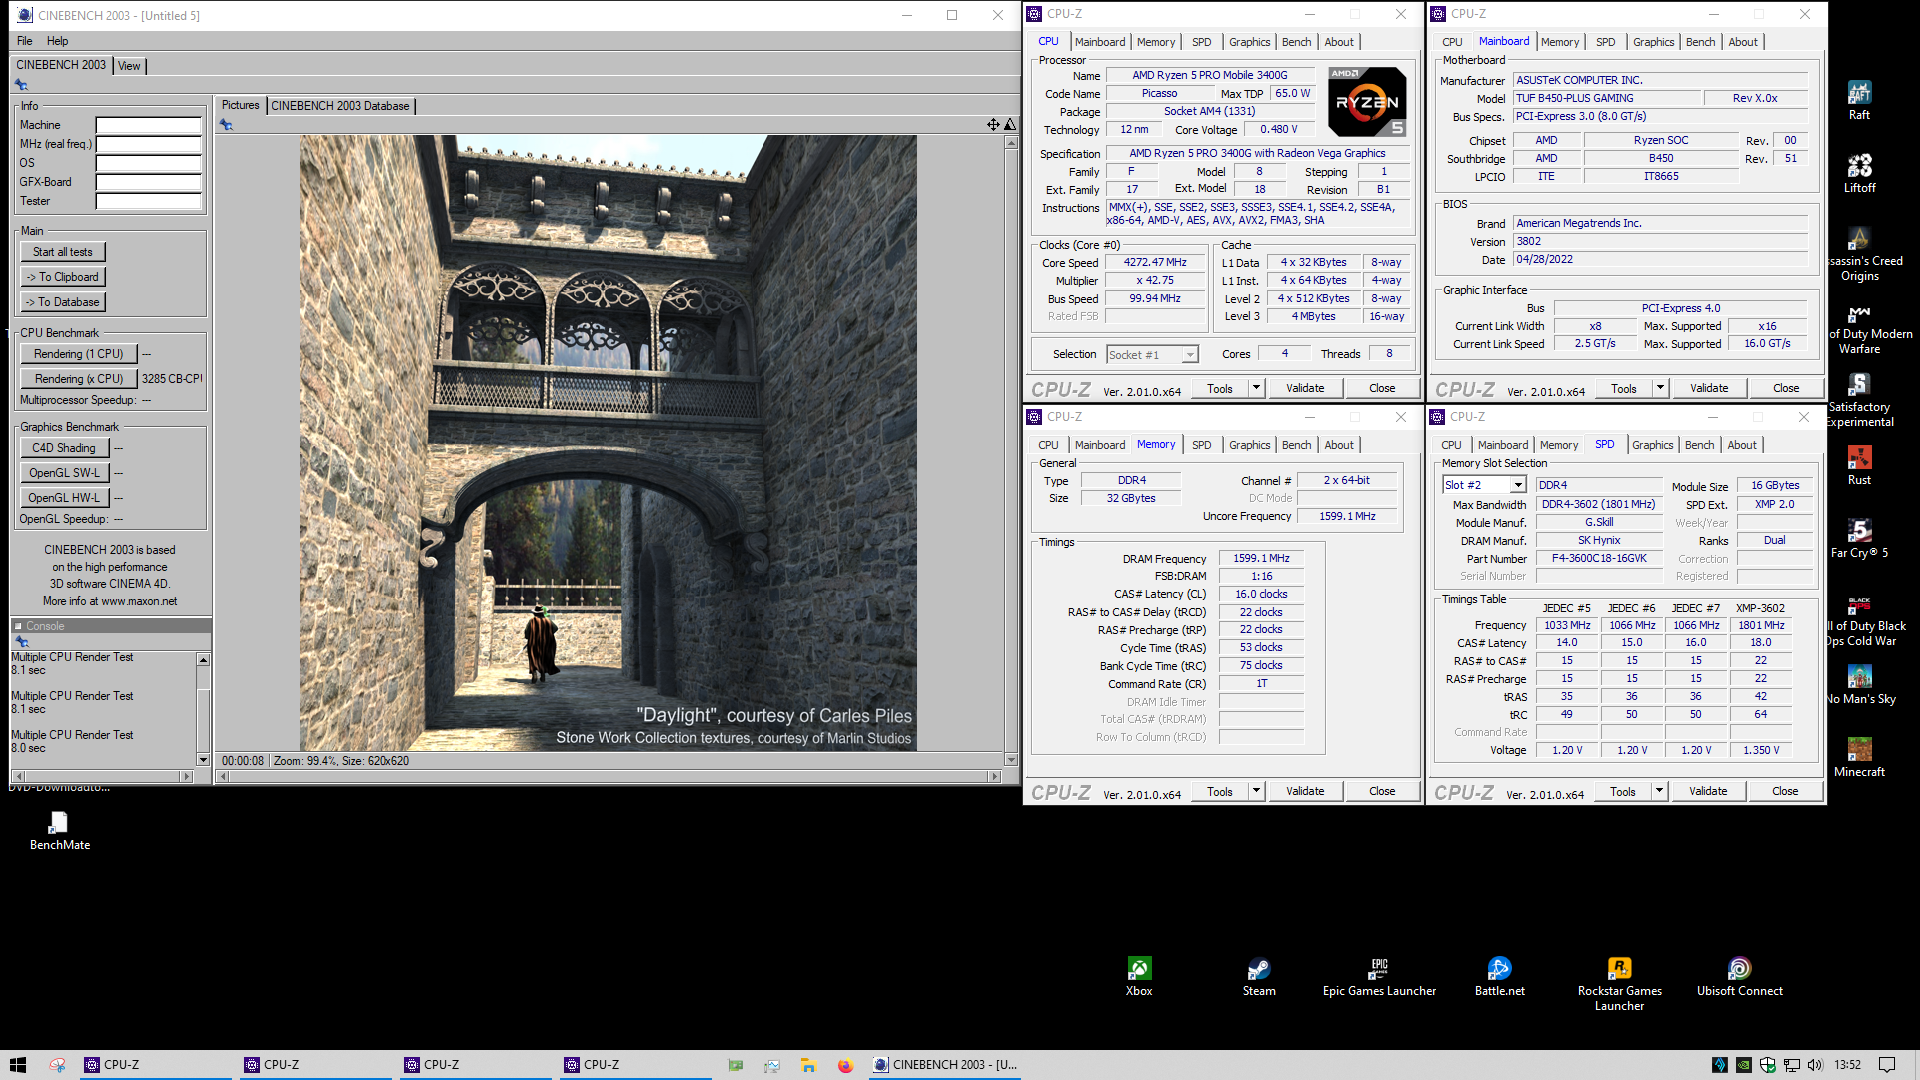The width and height of the screenshot is (1920, 1080).
Task: Click Close in the CPU-Z SPD window
Action: coord(1785,791)
